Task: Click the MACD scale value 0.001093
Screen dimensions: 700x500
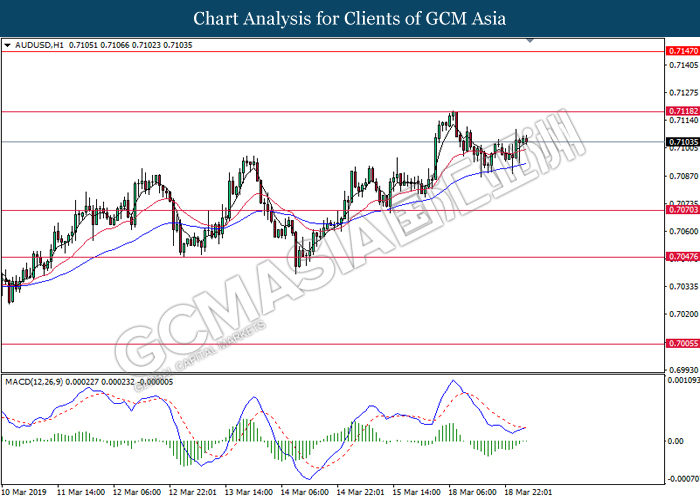Action: (683, 380)
